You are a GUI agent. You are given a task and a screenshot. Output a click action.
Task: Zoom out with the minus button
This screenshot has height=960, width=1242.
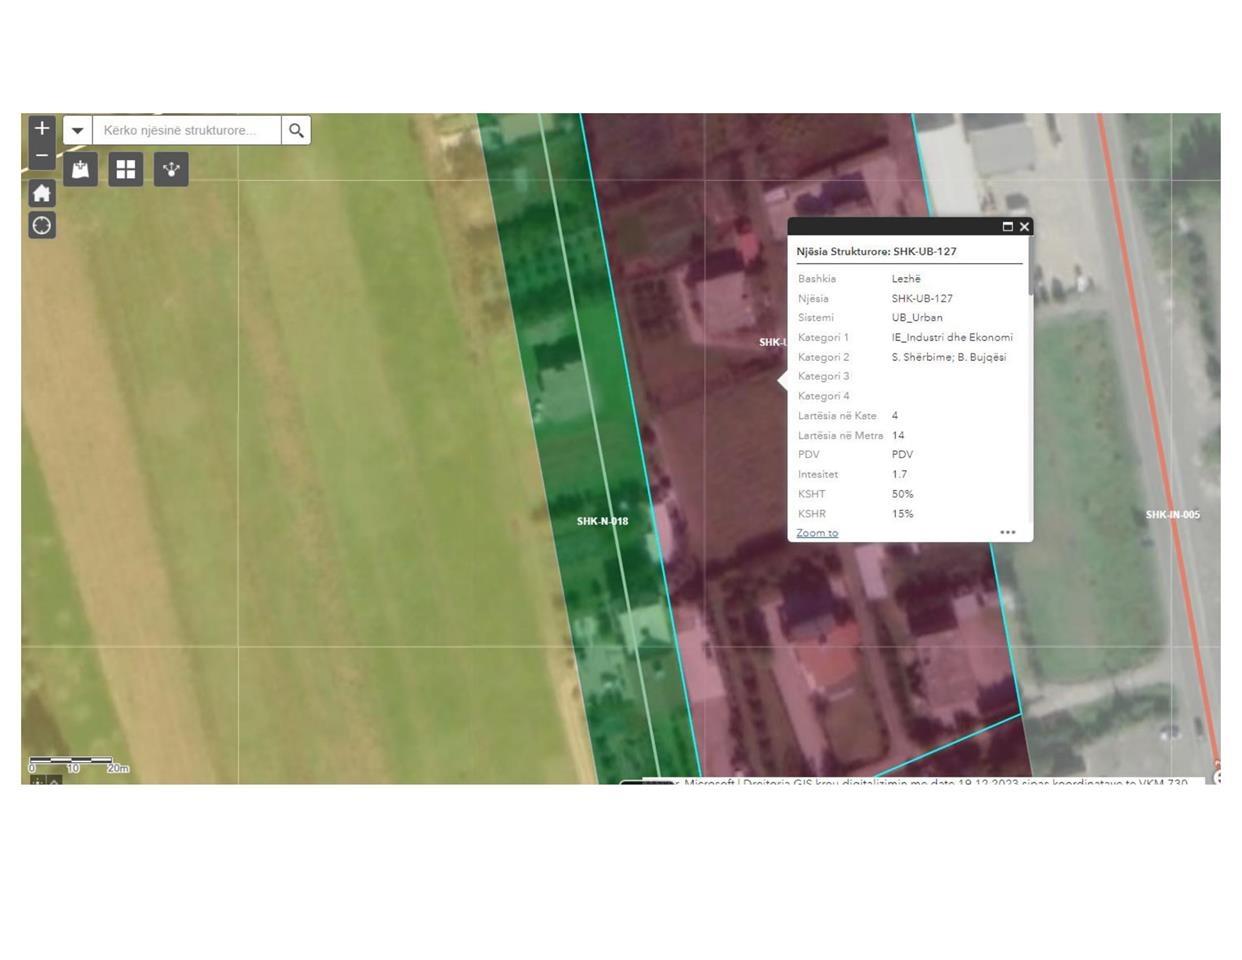pyautogui.click(x=42, y=156)
